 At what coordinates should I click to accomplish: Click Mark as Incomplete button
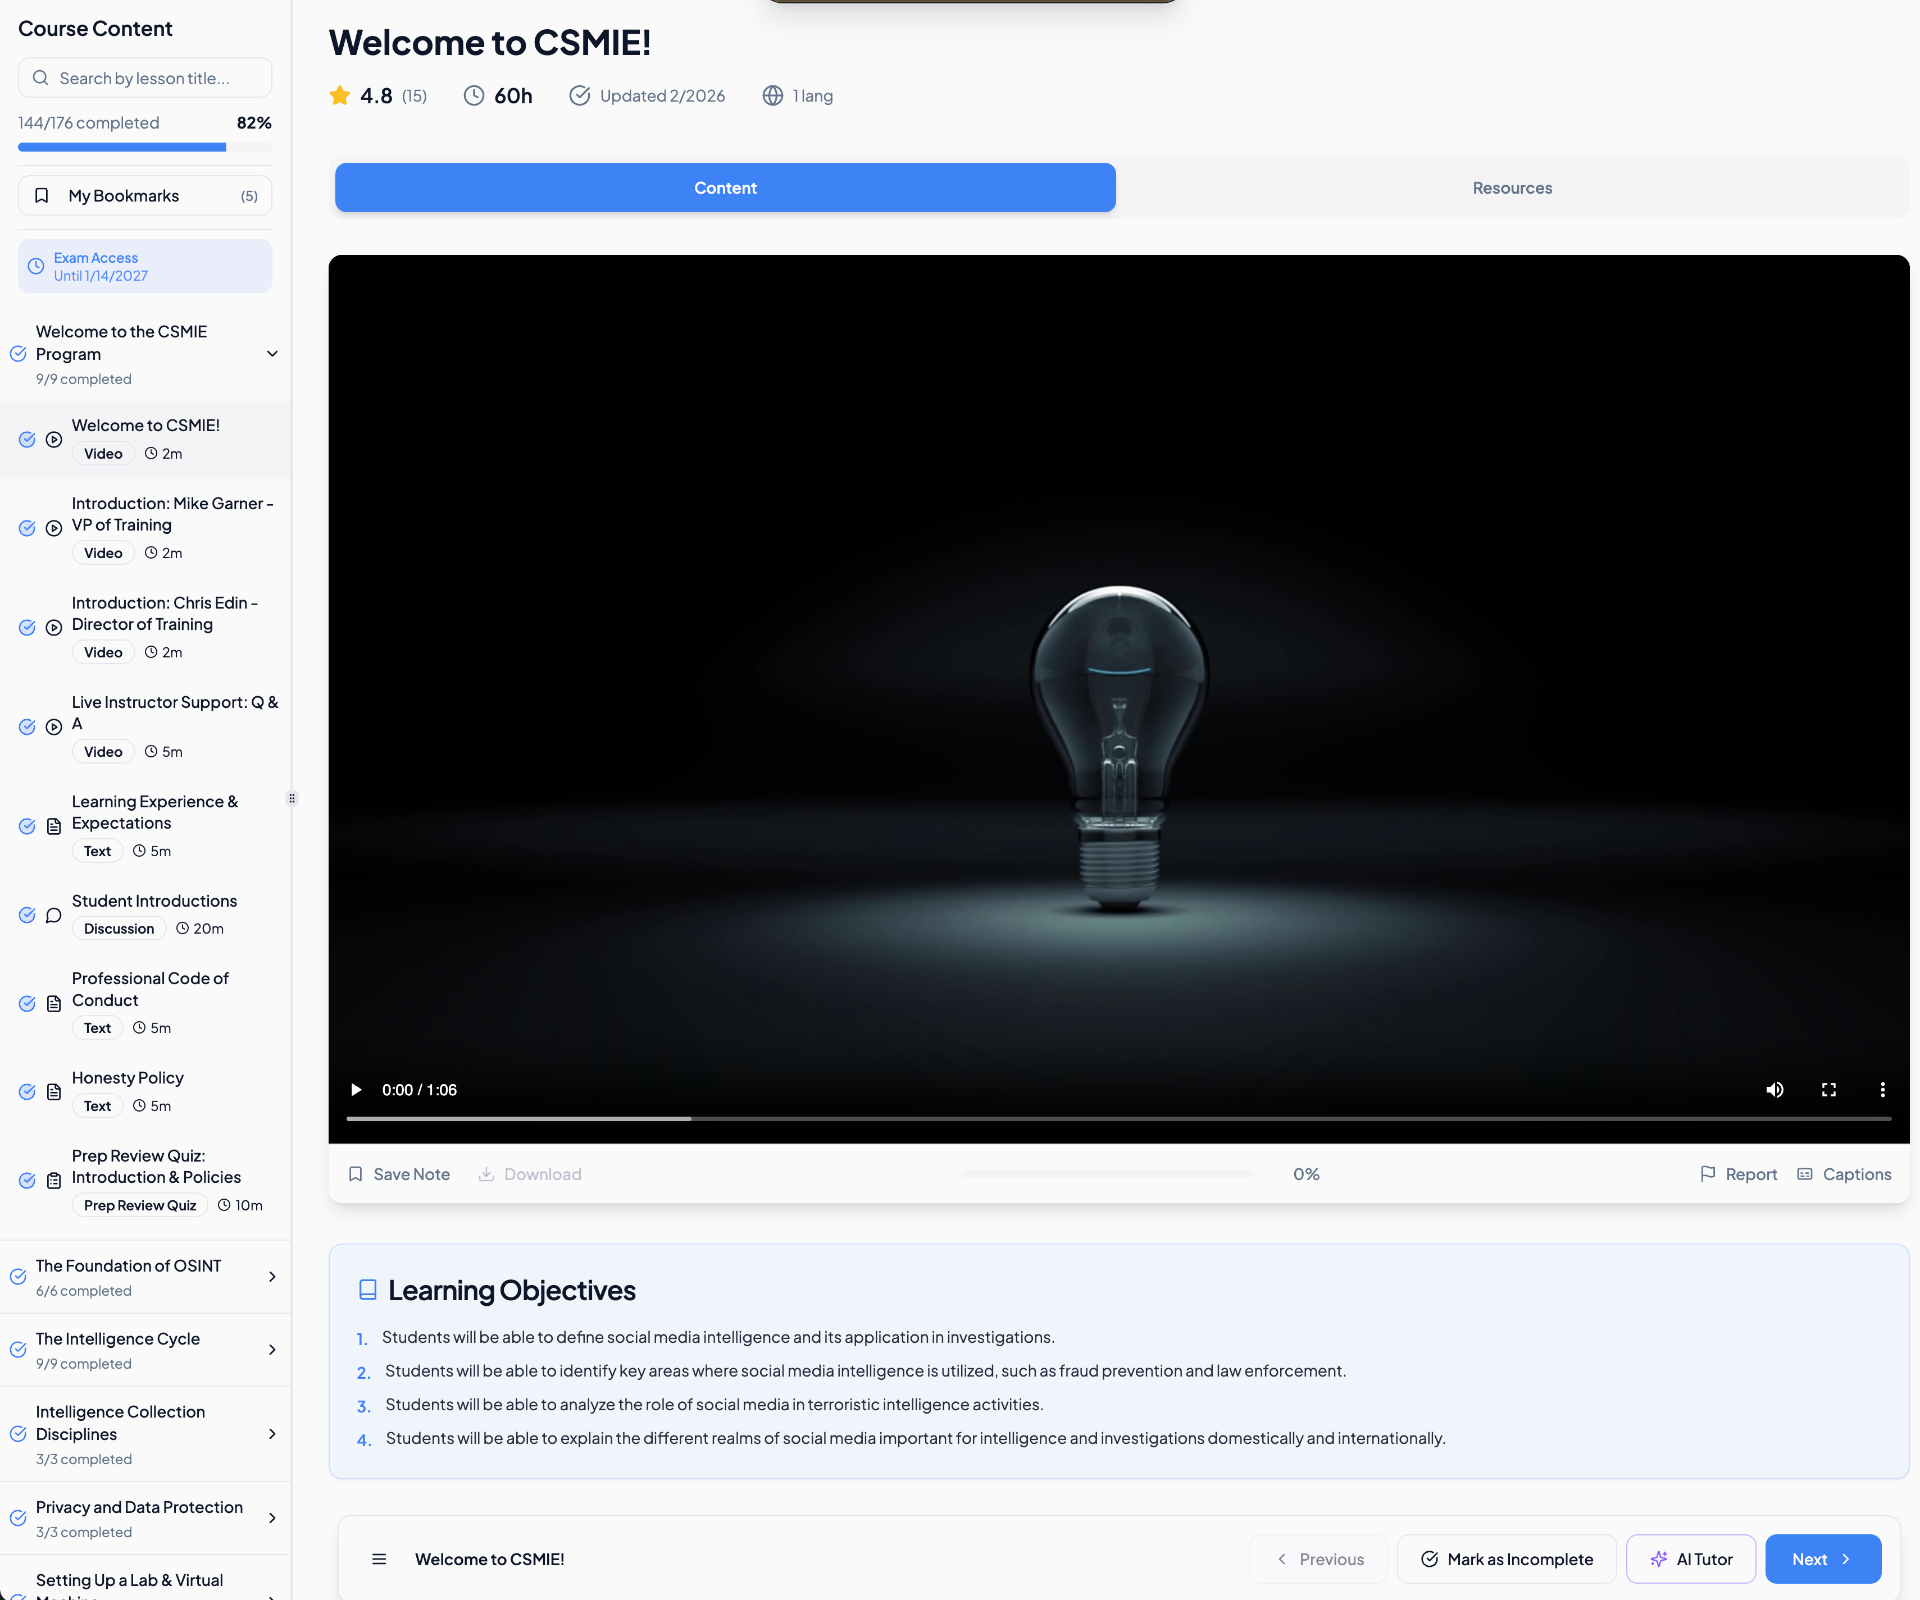[x=1506, y=1559]
